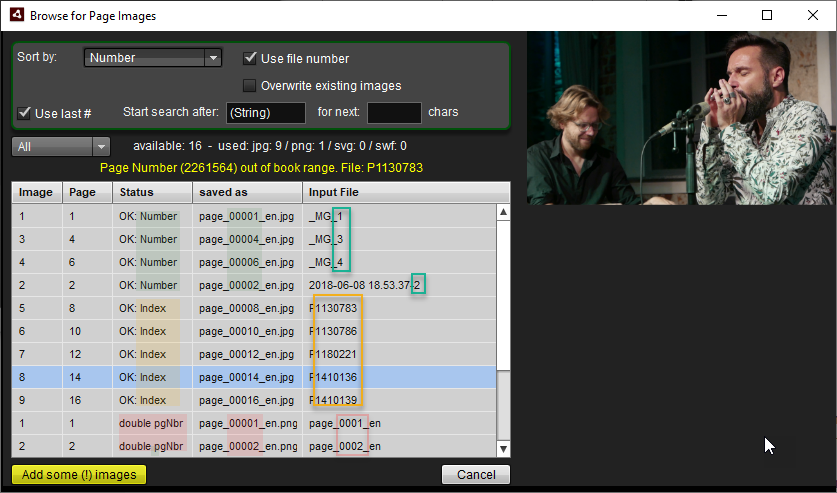Toggle the Use last # checkbox
The width and height of the screenshot is (837, 493).
click(x=24, y=113)
